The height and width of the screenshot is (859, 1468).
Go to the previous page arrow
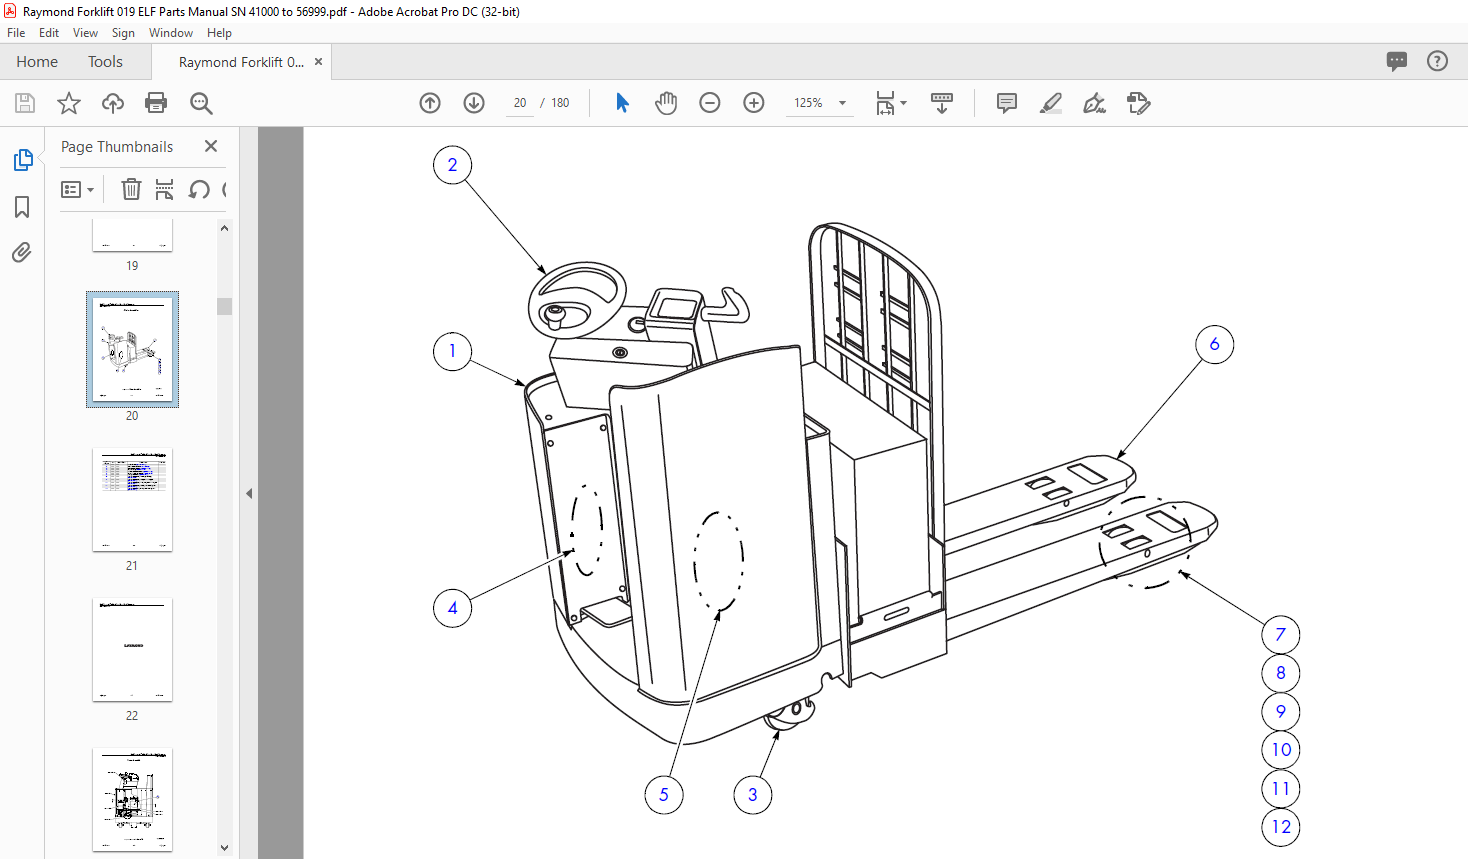pos(430,103)
